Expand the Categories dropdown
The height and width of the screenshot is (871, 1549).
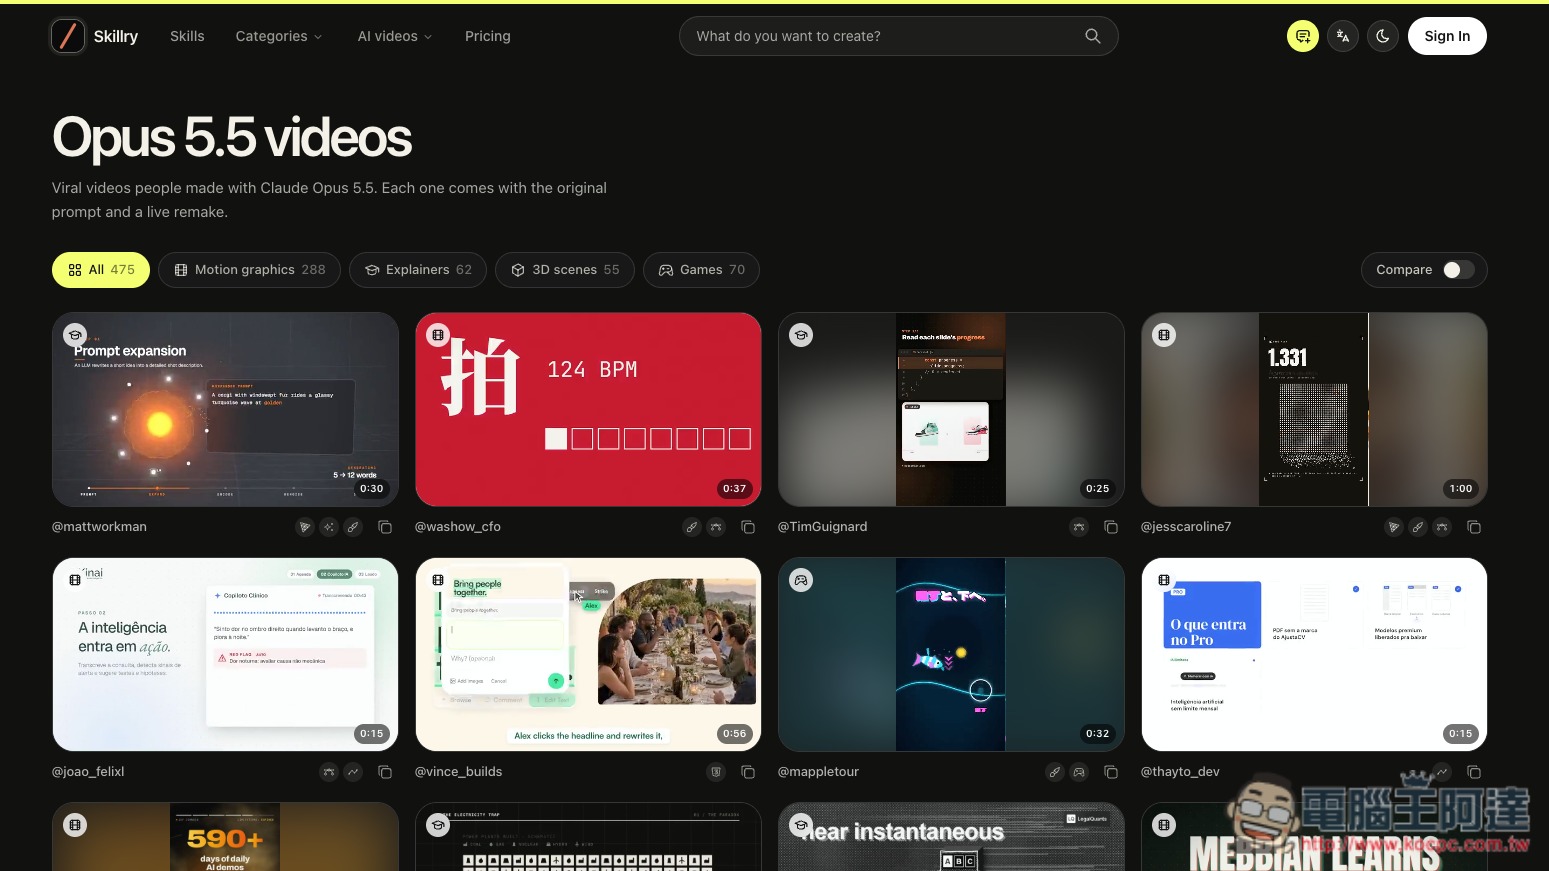(279, 36)
